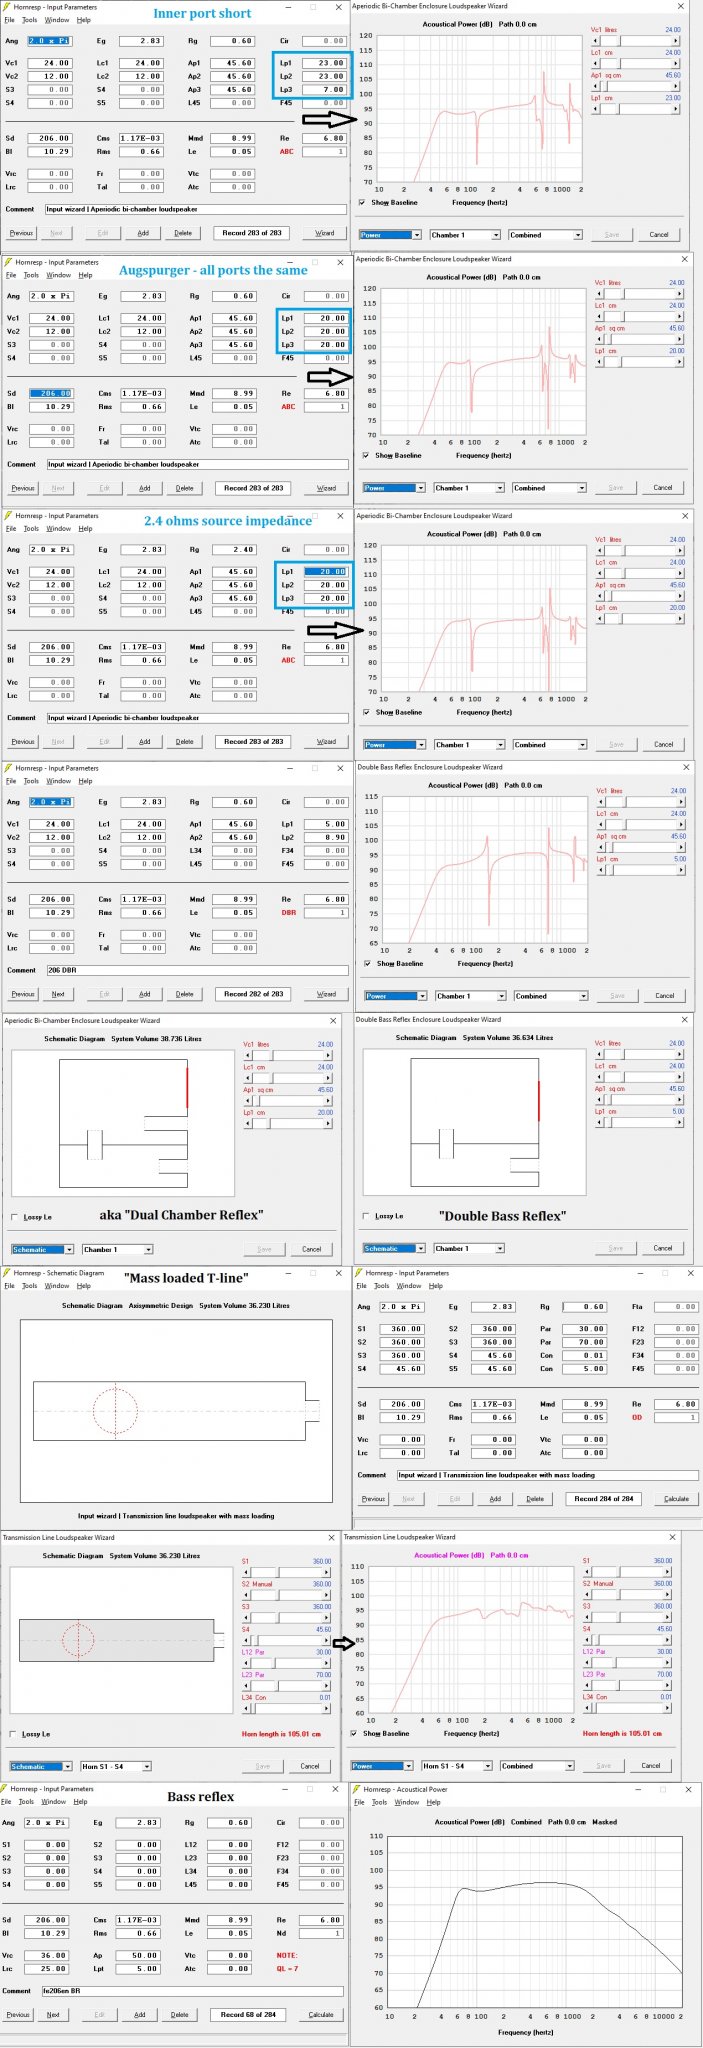703x2048 pixels.
Task: Enable Lossy Le in Aperiodic Bi-Chamber schematic wizard
Action: (x=14, y=1217)
